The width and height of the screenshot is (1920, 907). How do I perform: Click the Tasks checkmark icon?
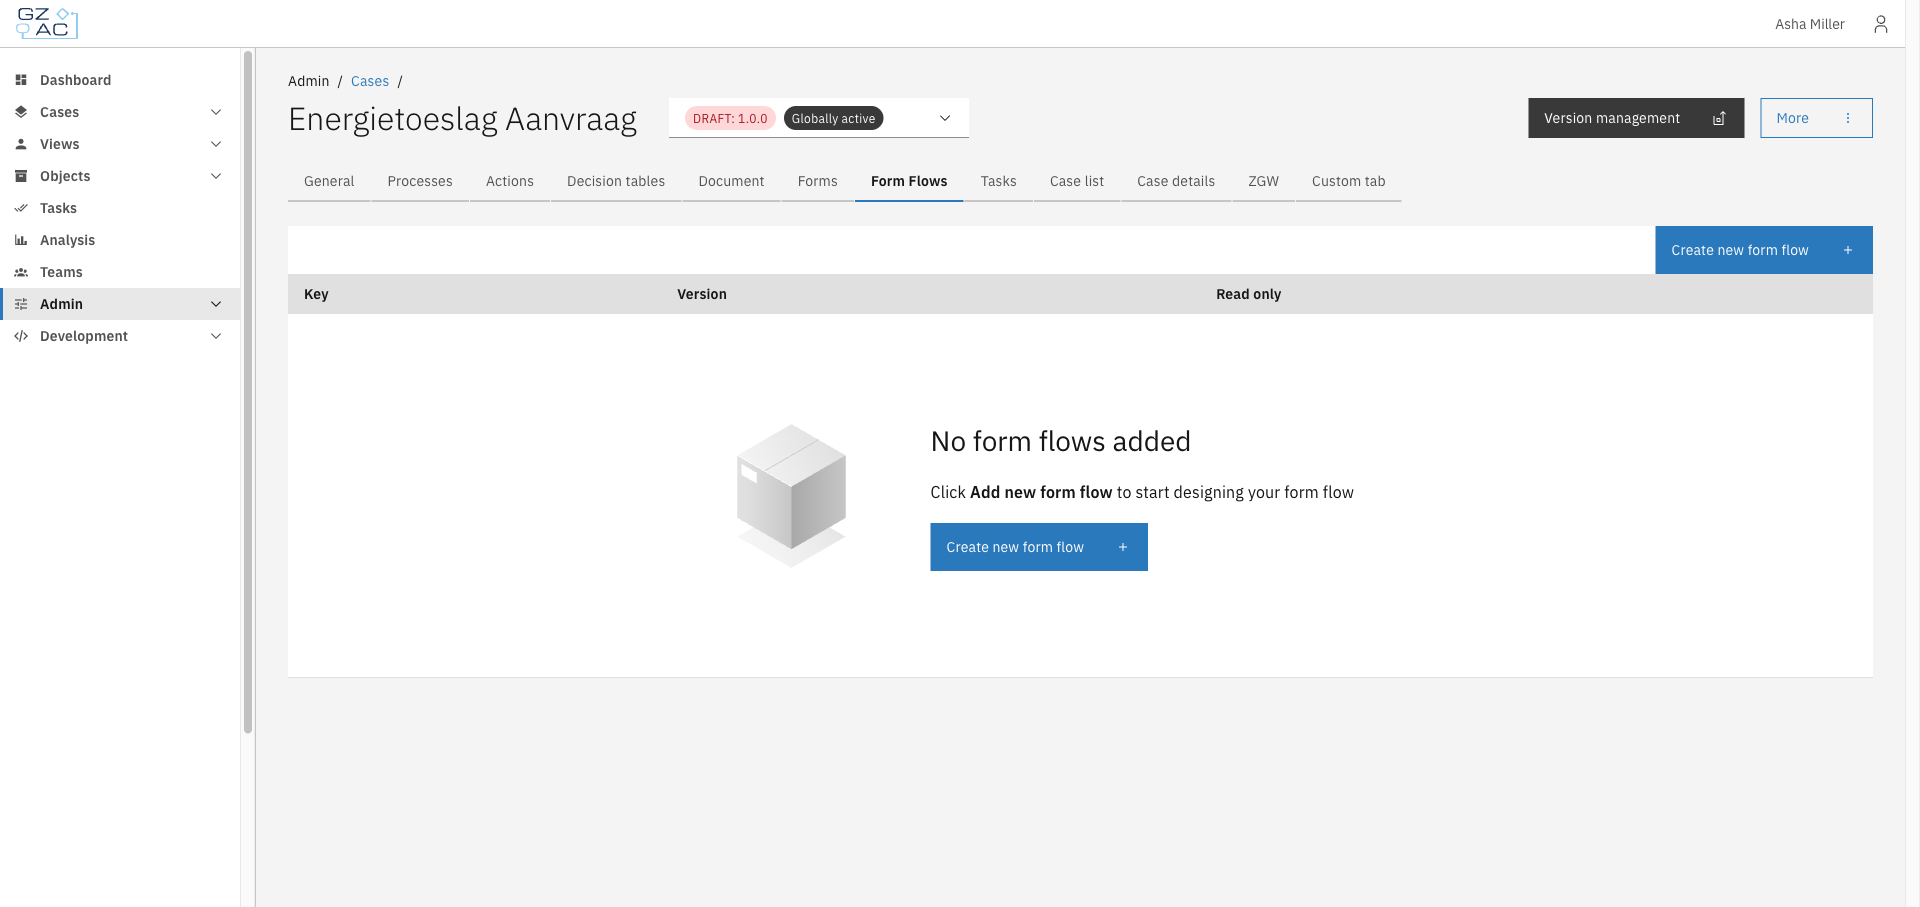click(21, 208)
